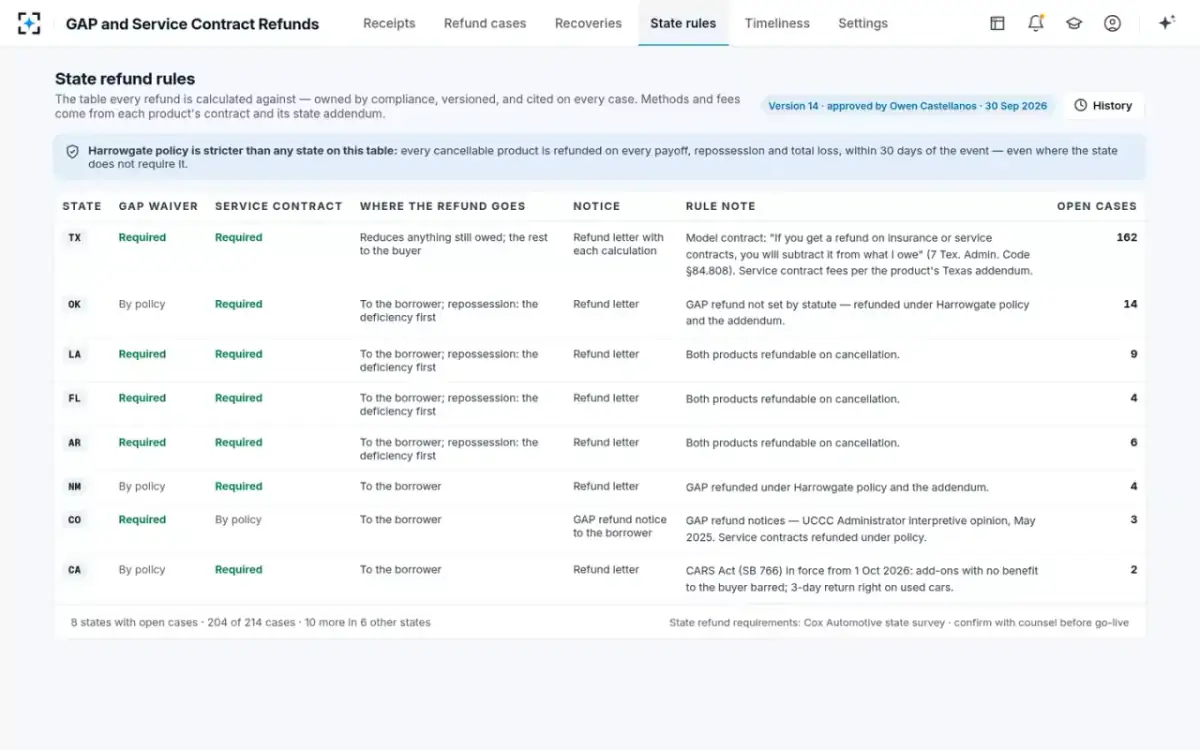This screenshot has width=1200, height=750.
Task: Click the "By policy" service contract cell for CO
Action: click(x=238, y=520)
